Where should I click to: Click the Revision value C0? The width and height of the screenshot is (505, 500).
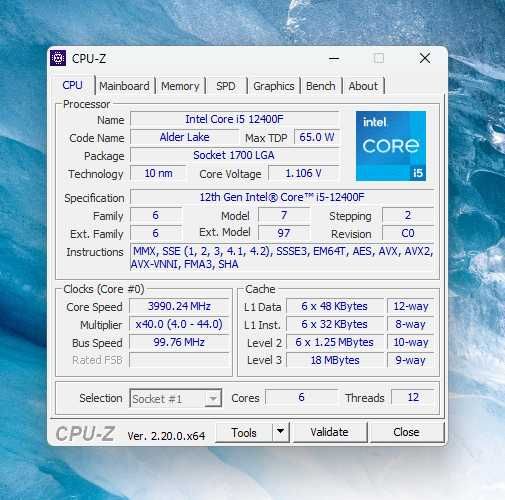(408, 233)
